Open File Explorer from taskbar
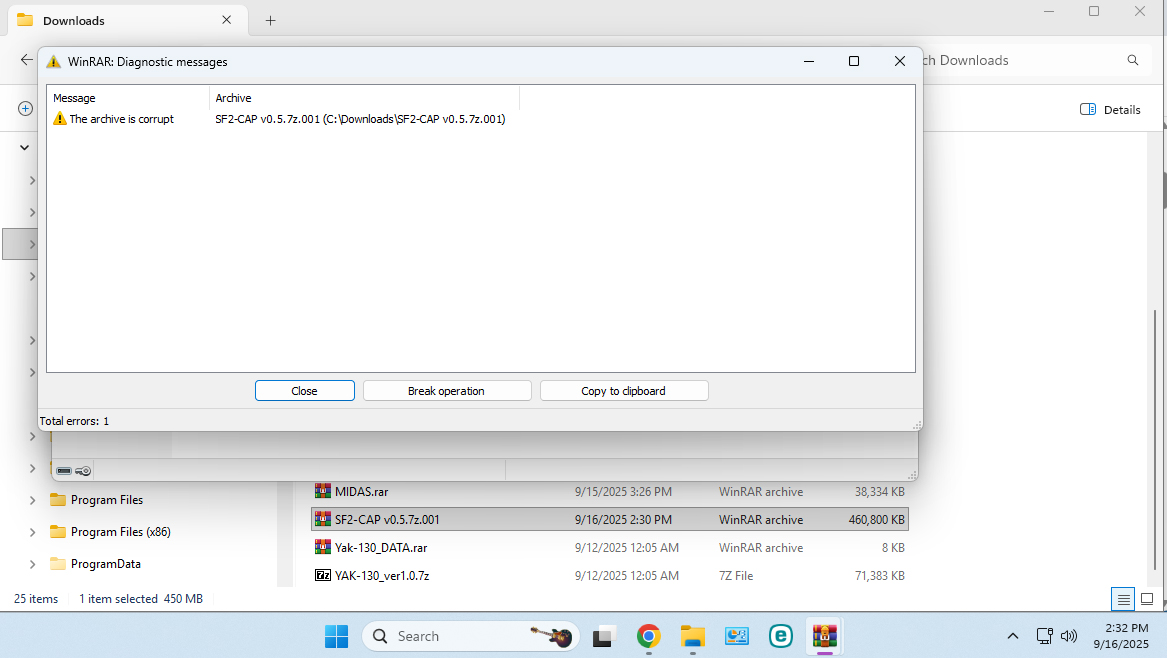1167x658 pixels. click(692, 636)
